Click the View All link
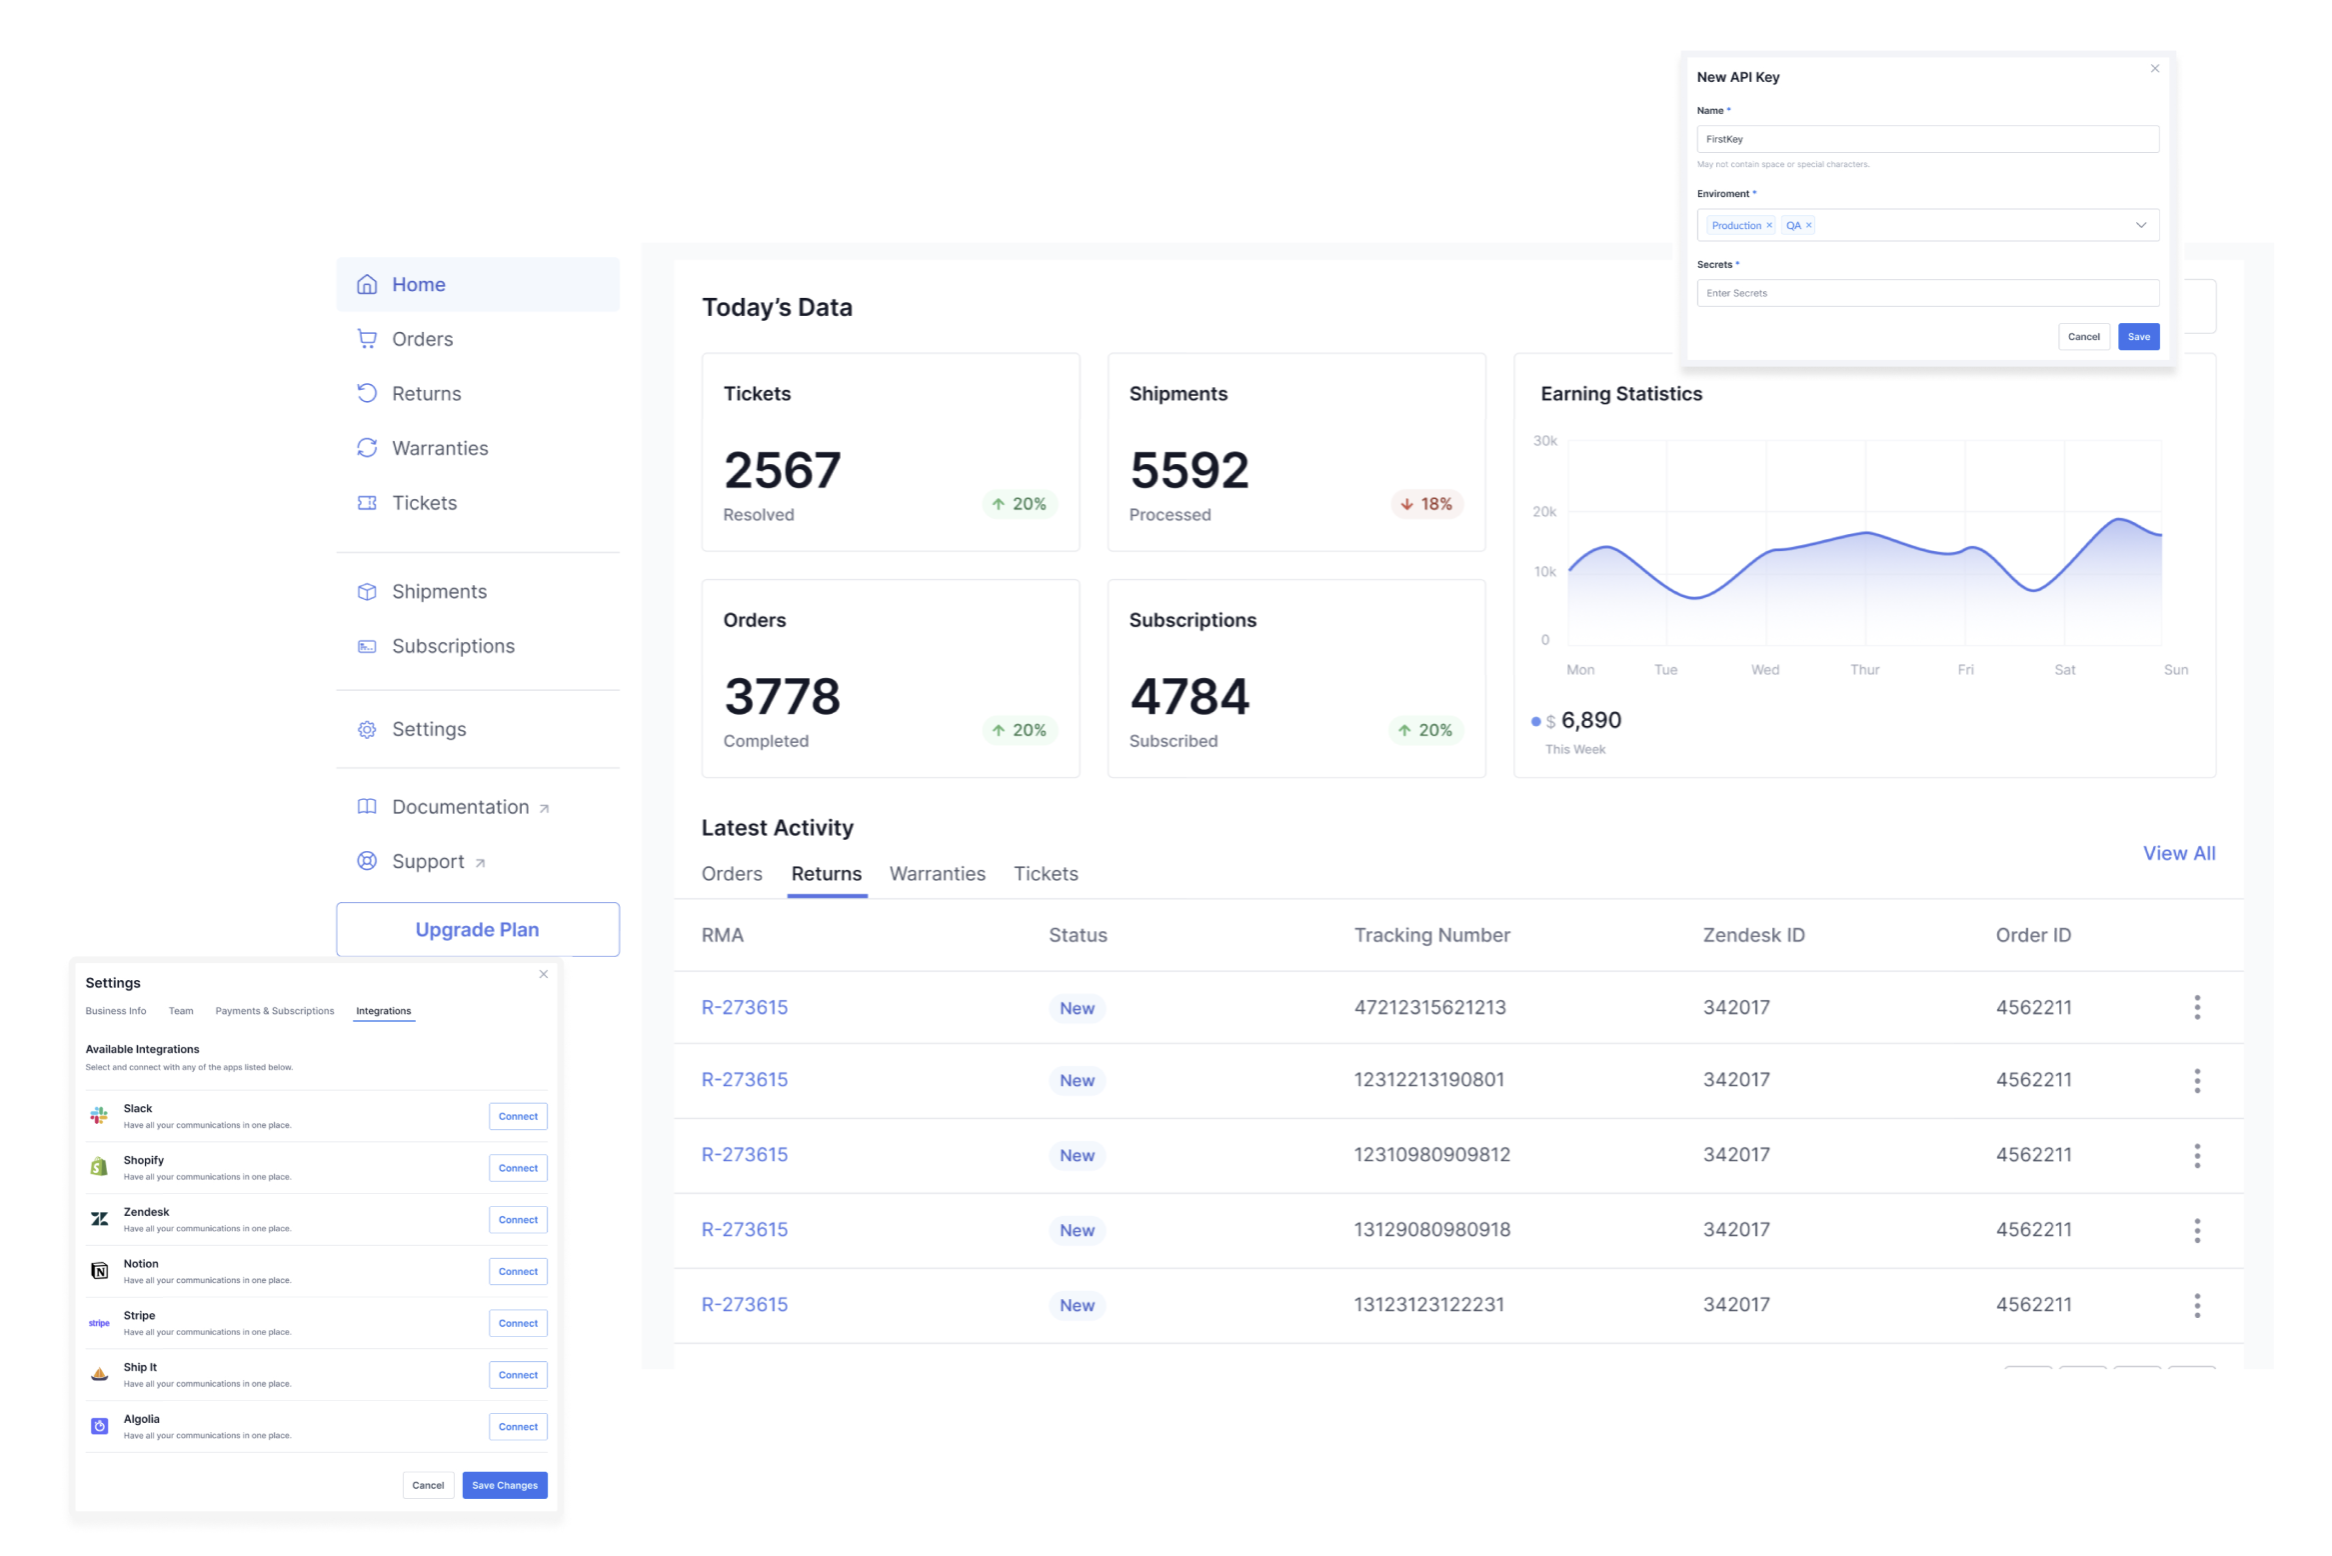The width and height of the screenshot is (2332, 1556). [x=2178, y=853]
